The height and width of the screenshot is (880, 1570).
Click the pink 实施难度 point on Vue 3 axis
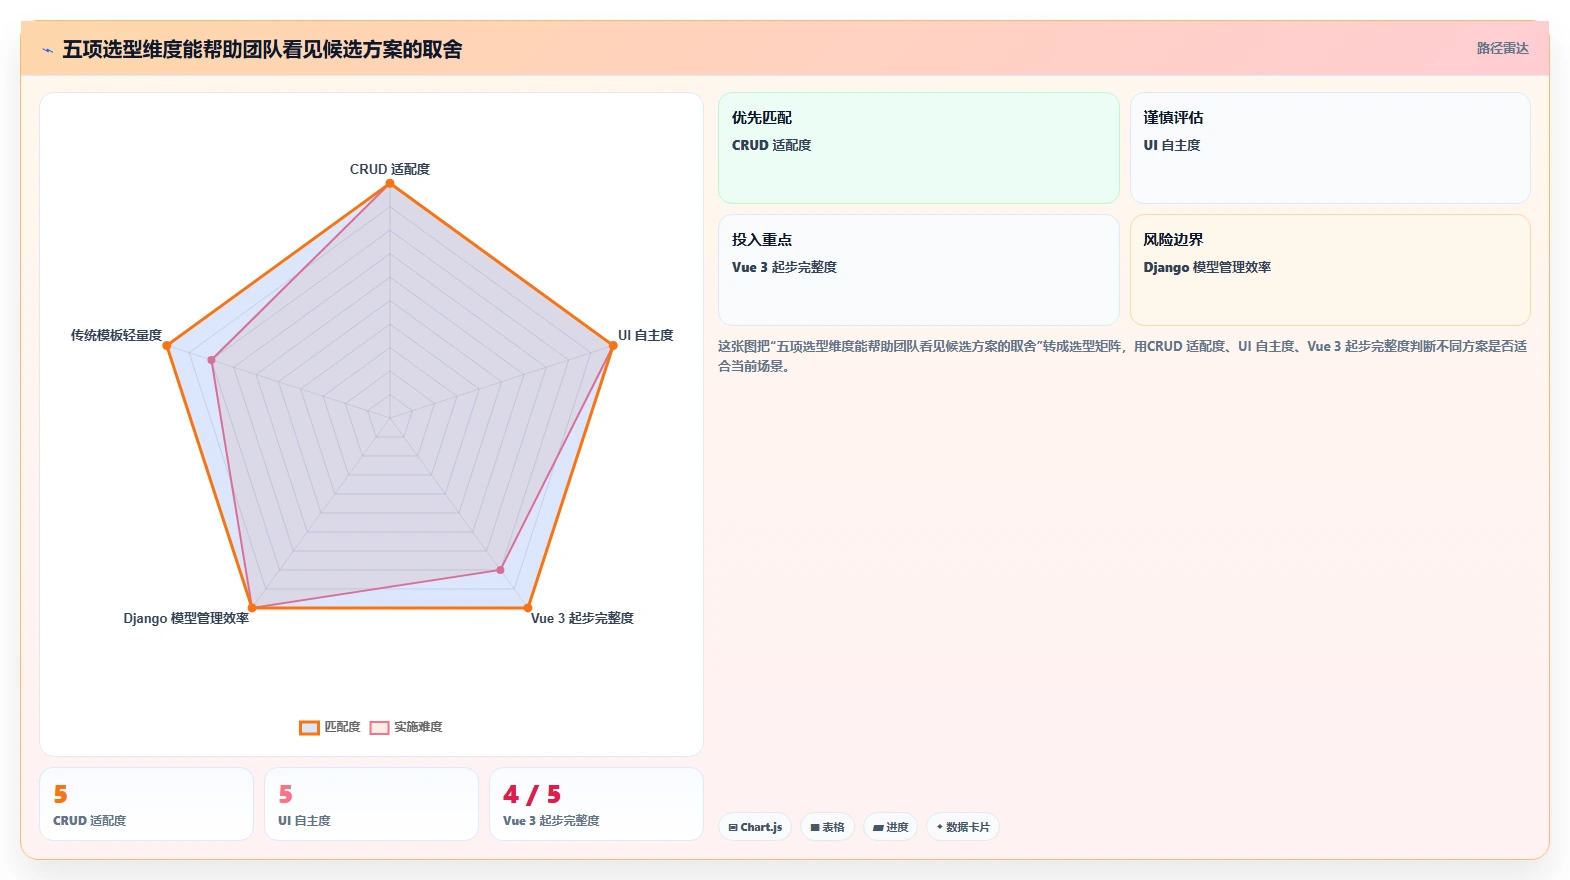pyautogui.click(x=501, y=570)
